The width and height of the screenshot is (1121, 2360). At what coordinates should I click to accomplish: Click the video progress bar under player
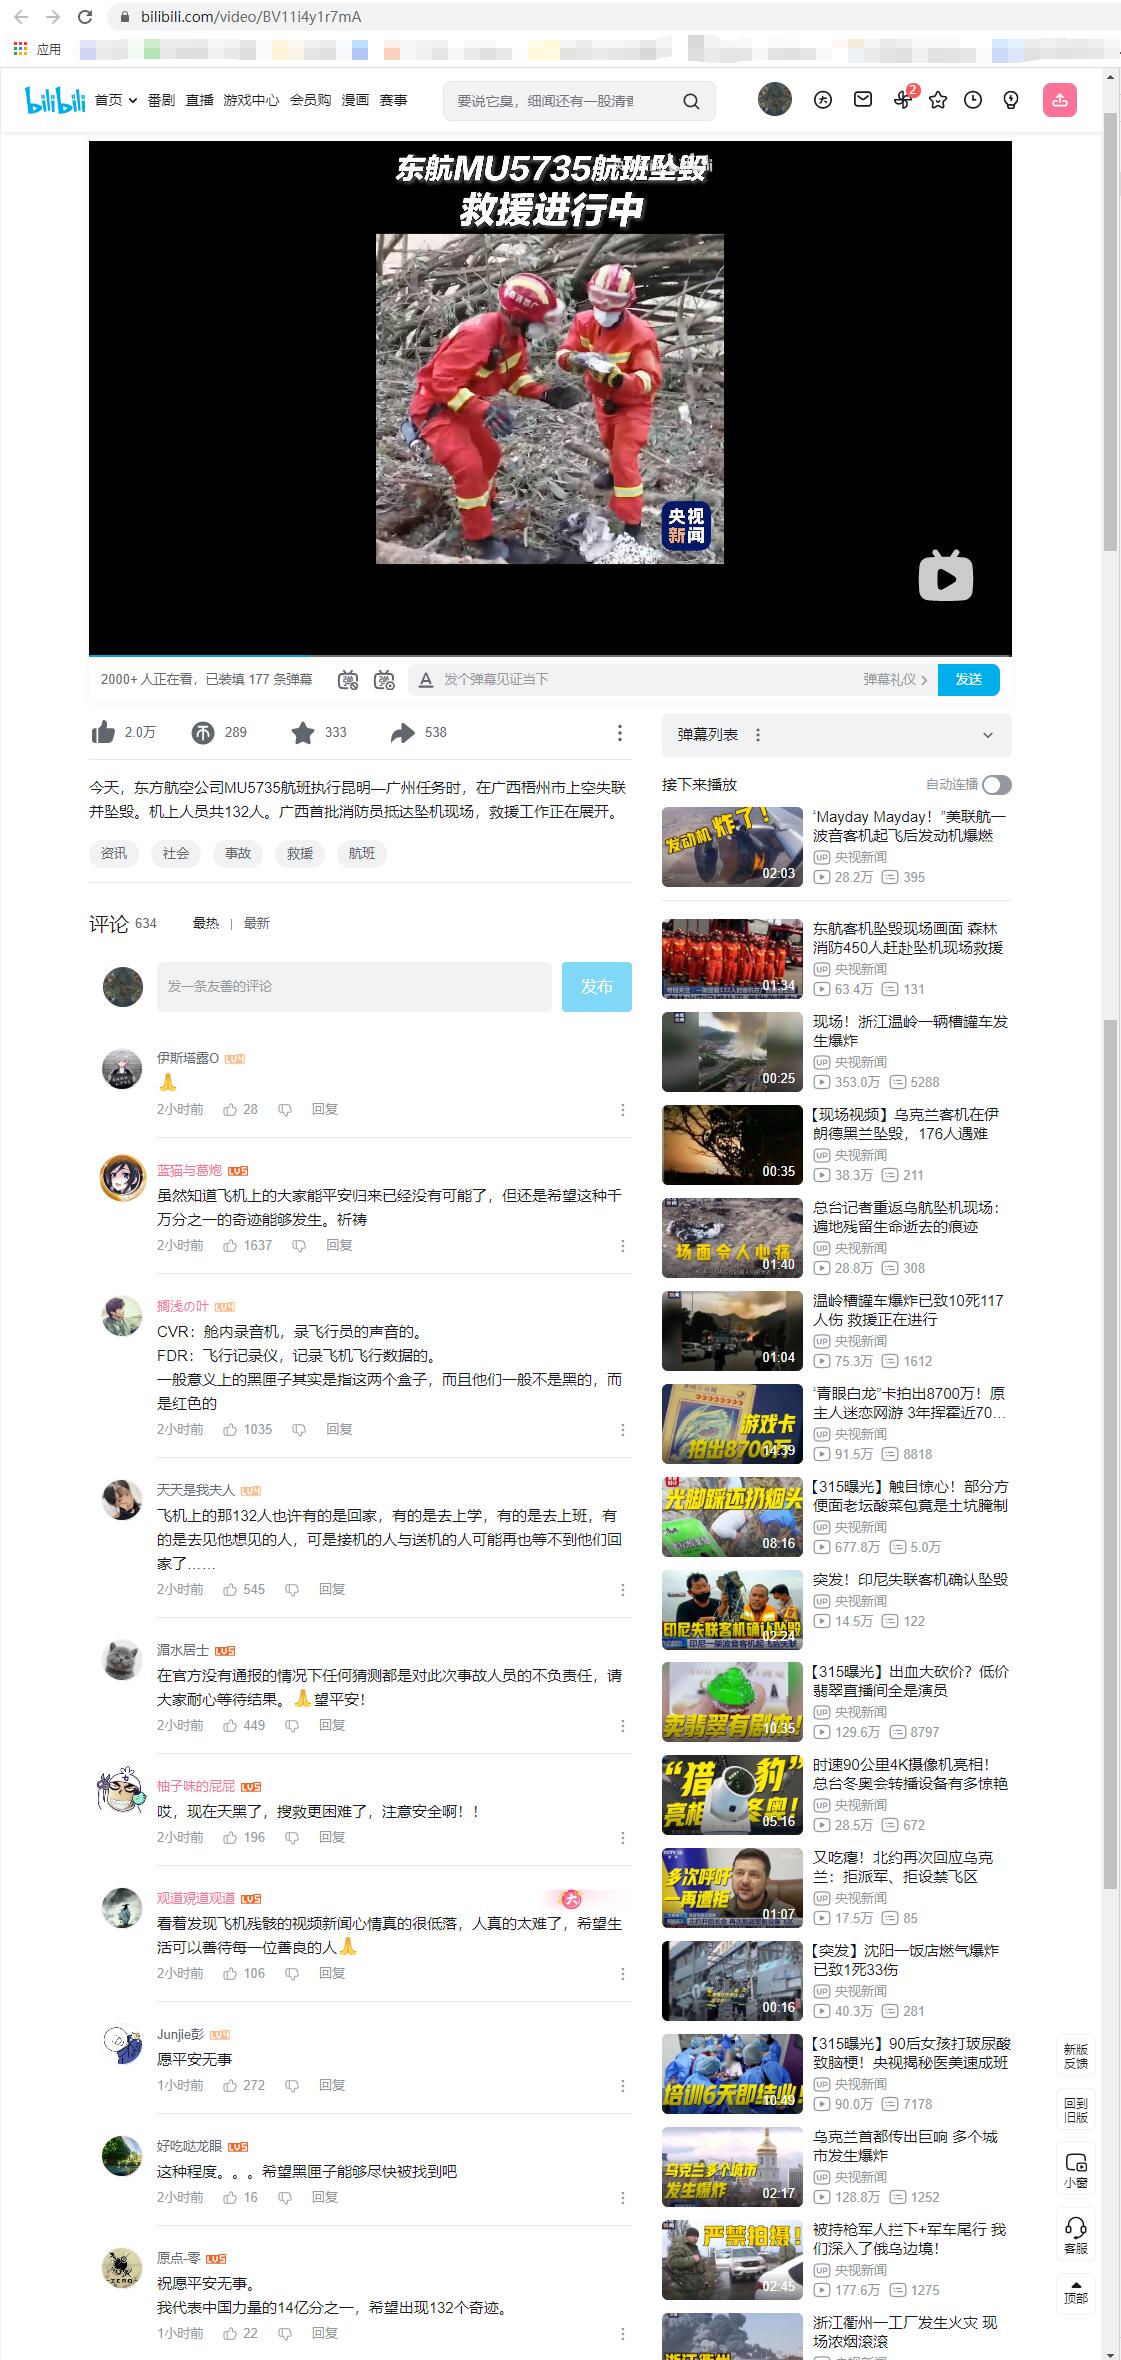[x=550, y=656]
